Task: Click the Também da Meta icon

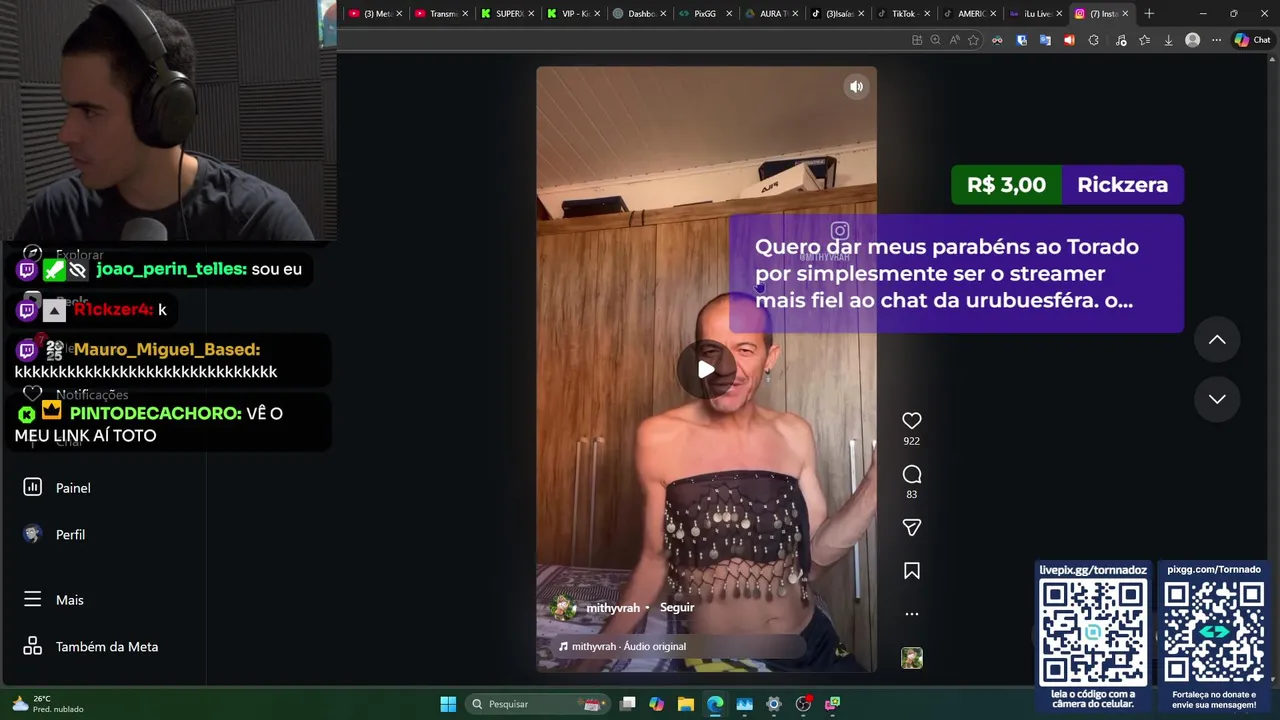Action: pyautogui.click(x=33, y=646)
